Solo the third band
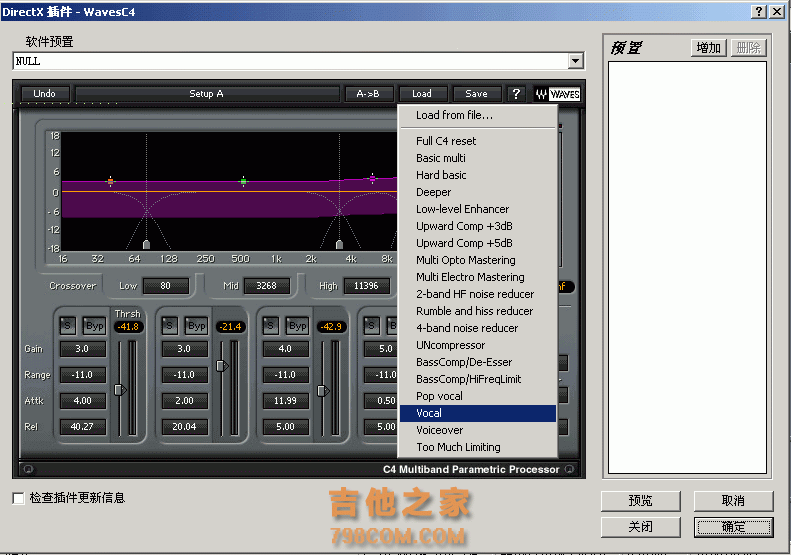Viewport: 791px width, 555px height. click(x=270, y=325)
